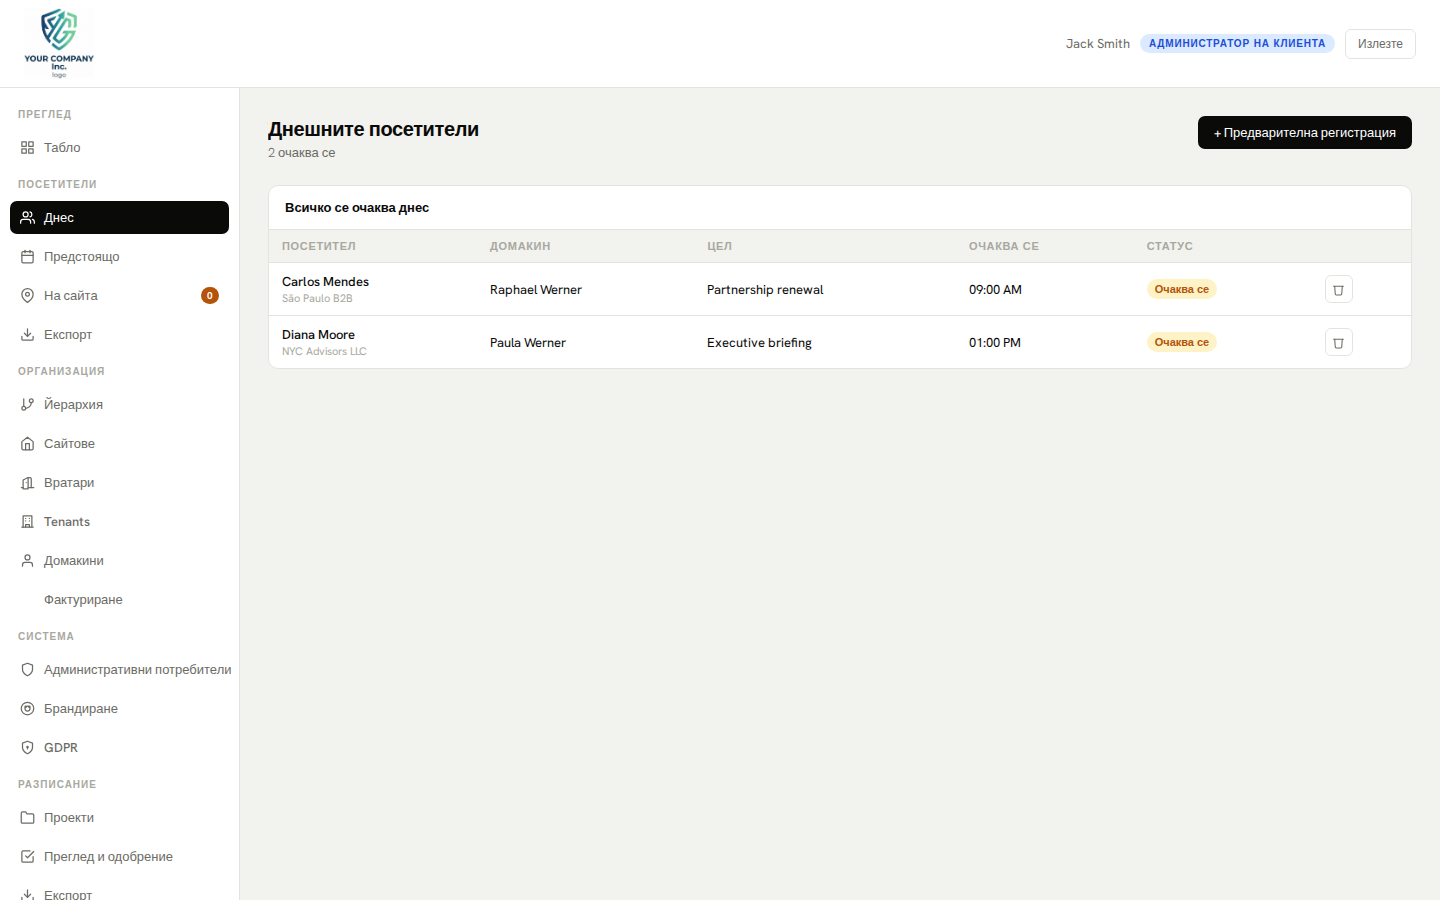This screenshot has width=1440, height=900.
Task: Click the folder icon next to Проекти
Action: coord(28,818)
